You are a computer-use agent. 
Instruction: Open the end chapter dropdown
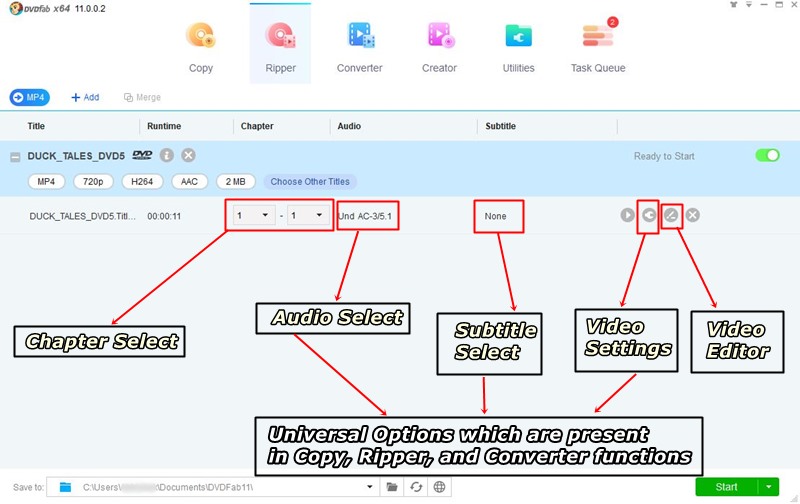307,215
